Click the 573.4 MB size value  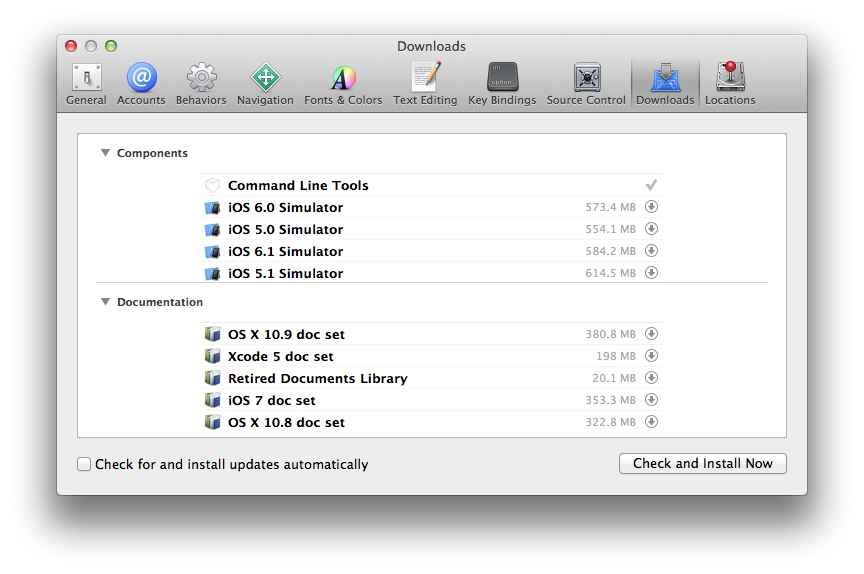pyautogui.click(x=611, y=207)
